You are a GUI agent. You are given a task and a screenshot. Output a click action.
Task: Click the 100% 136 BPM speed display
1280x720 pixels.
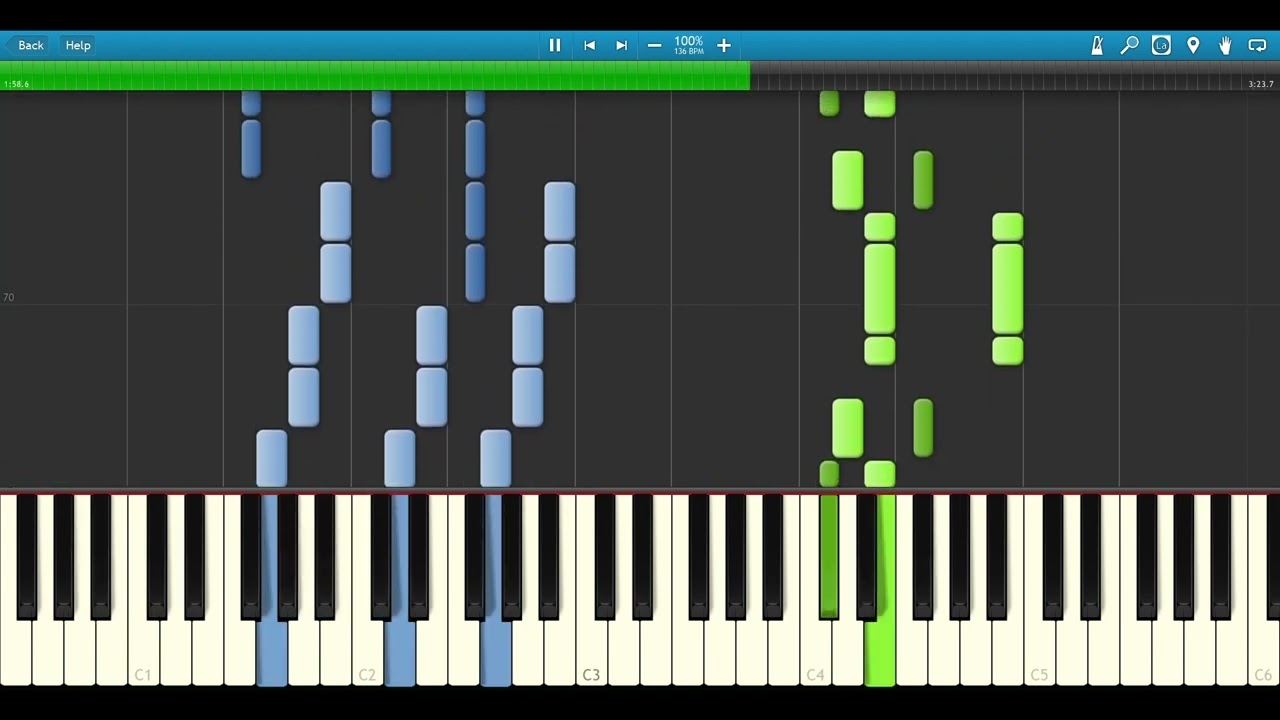point(689,45)
